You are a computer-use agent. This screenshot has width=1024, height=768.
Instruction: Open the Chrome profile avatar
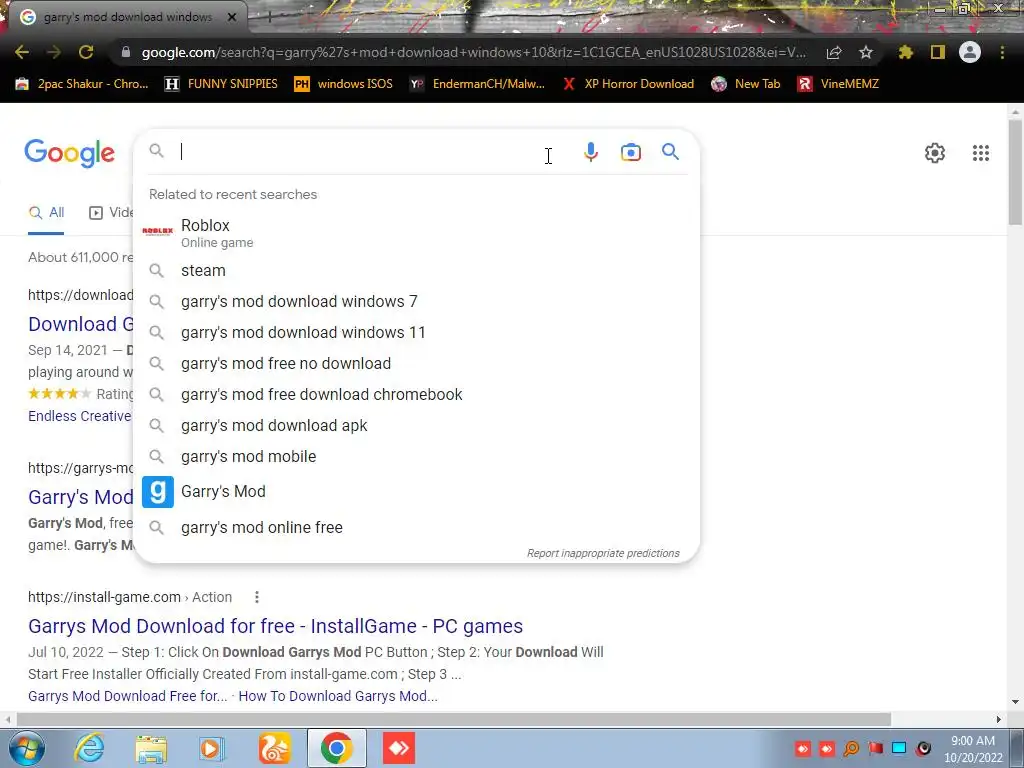coord(970,52)
